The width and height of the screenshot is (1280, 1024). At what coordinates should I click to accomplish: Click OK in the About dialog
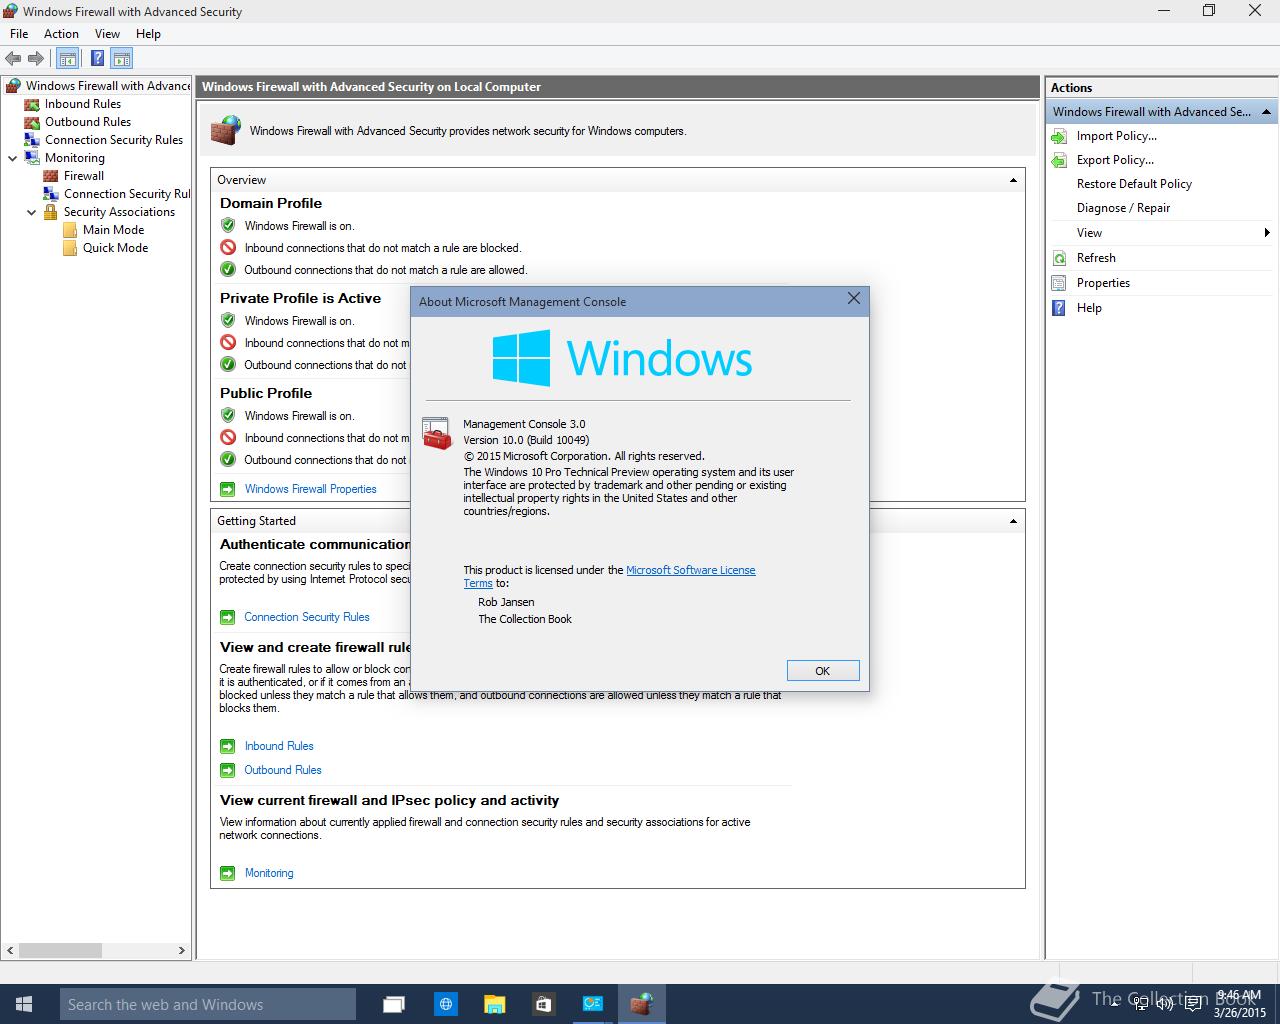822,671
